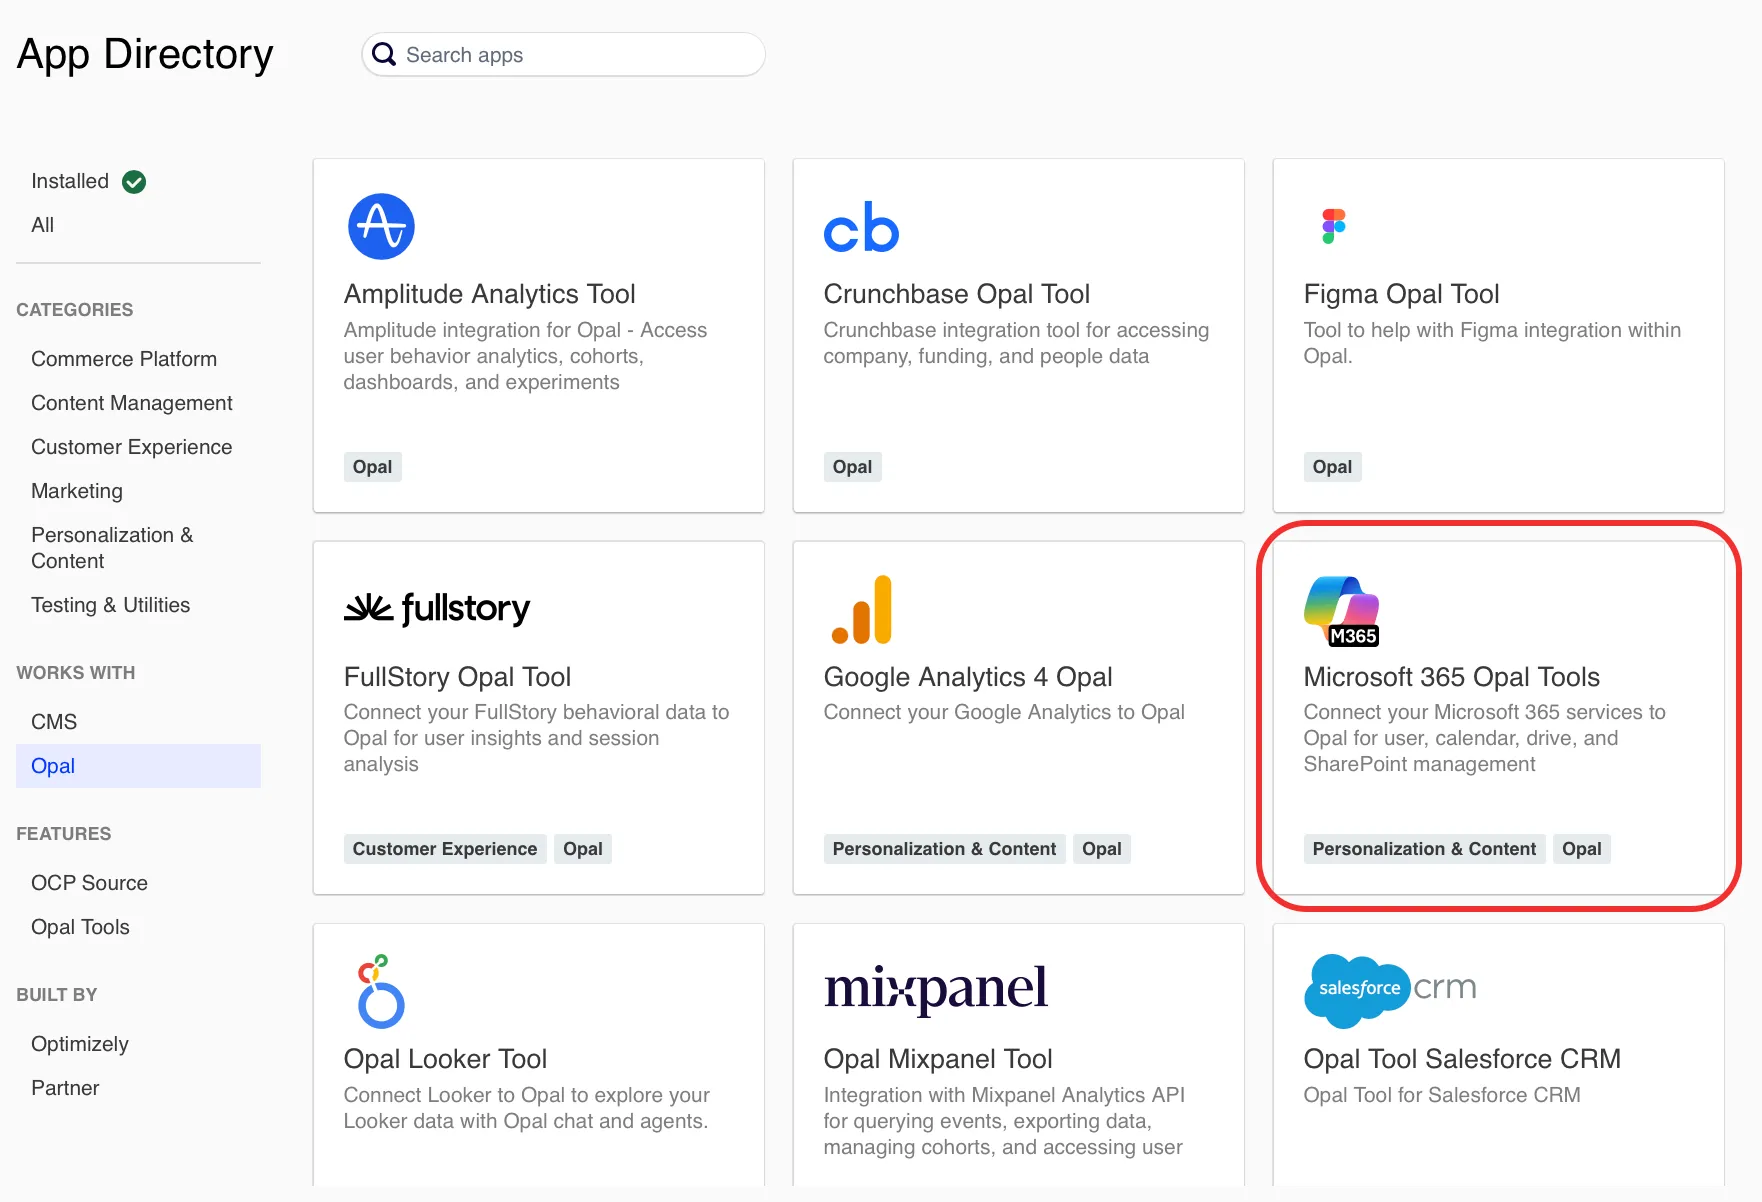Open Opal Tool Salesforce CRM title
This screenshot has width=1762, height=1202.
pos(1463,1059)
